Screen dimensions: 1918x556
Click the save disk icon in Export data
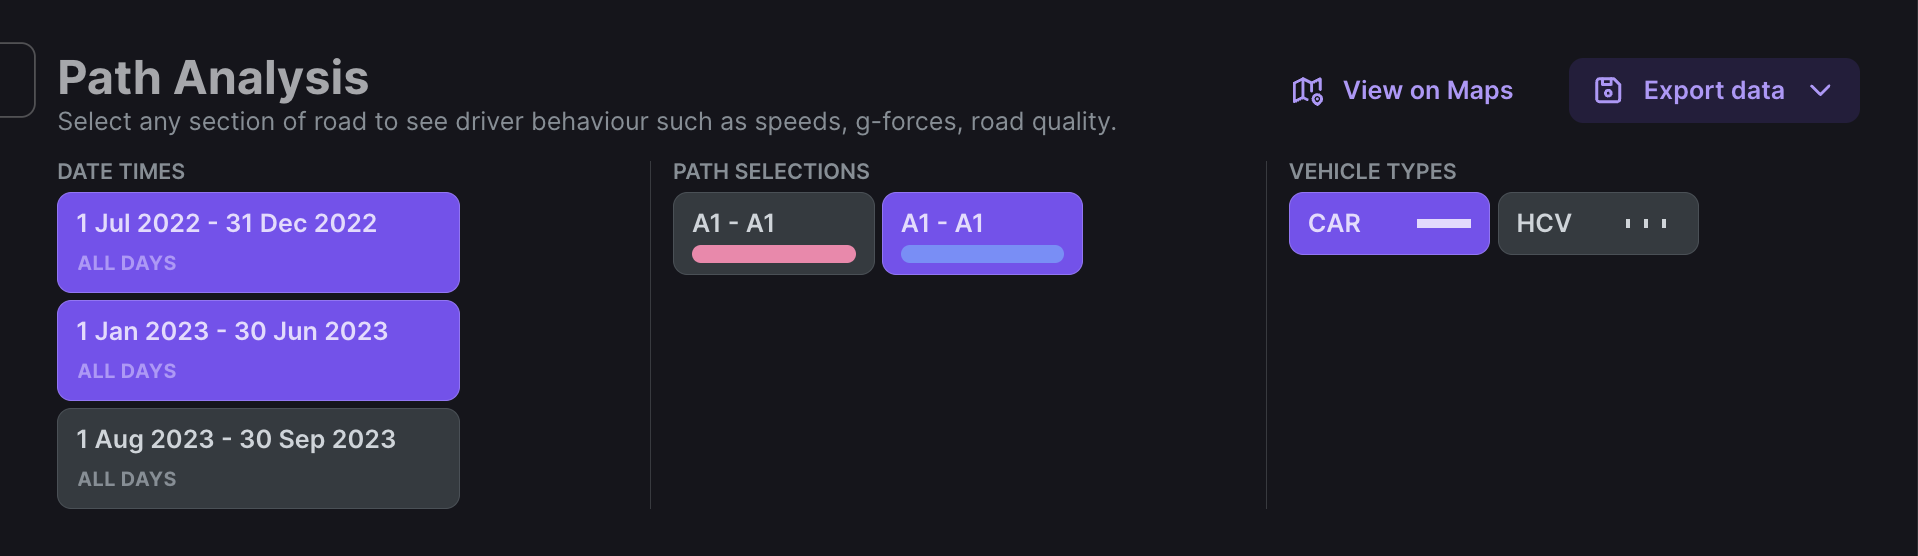pos(1608,90)
